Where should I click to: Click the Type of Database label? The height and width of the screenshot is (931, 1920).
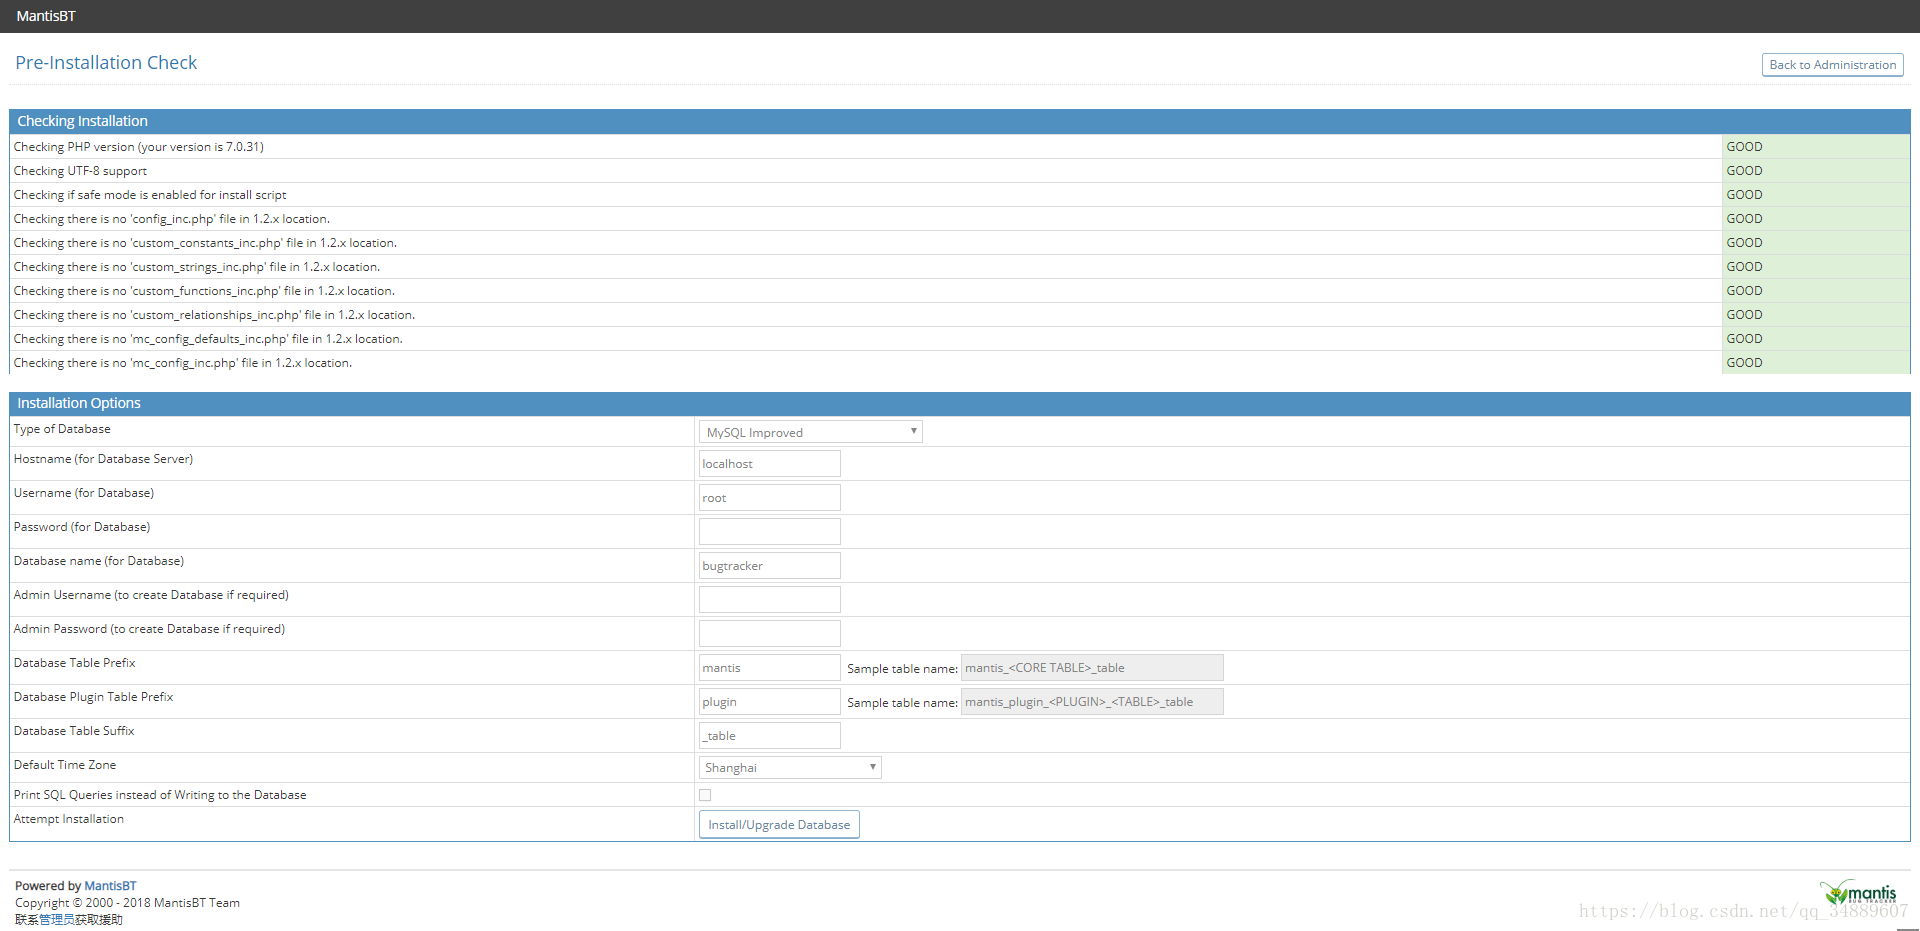pos(62,429)
